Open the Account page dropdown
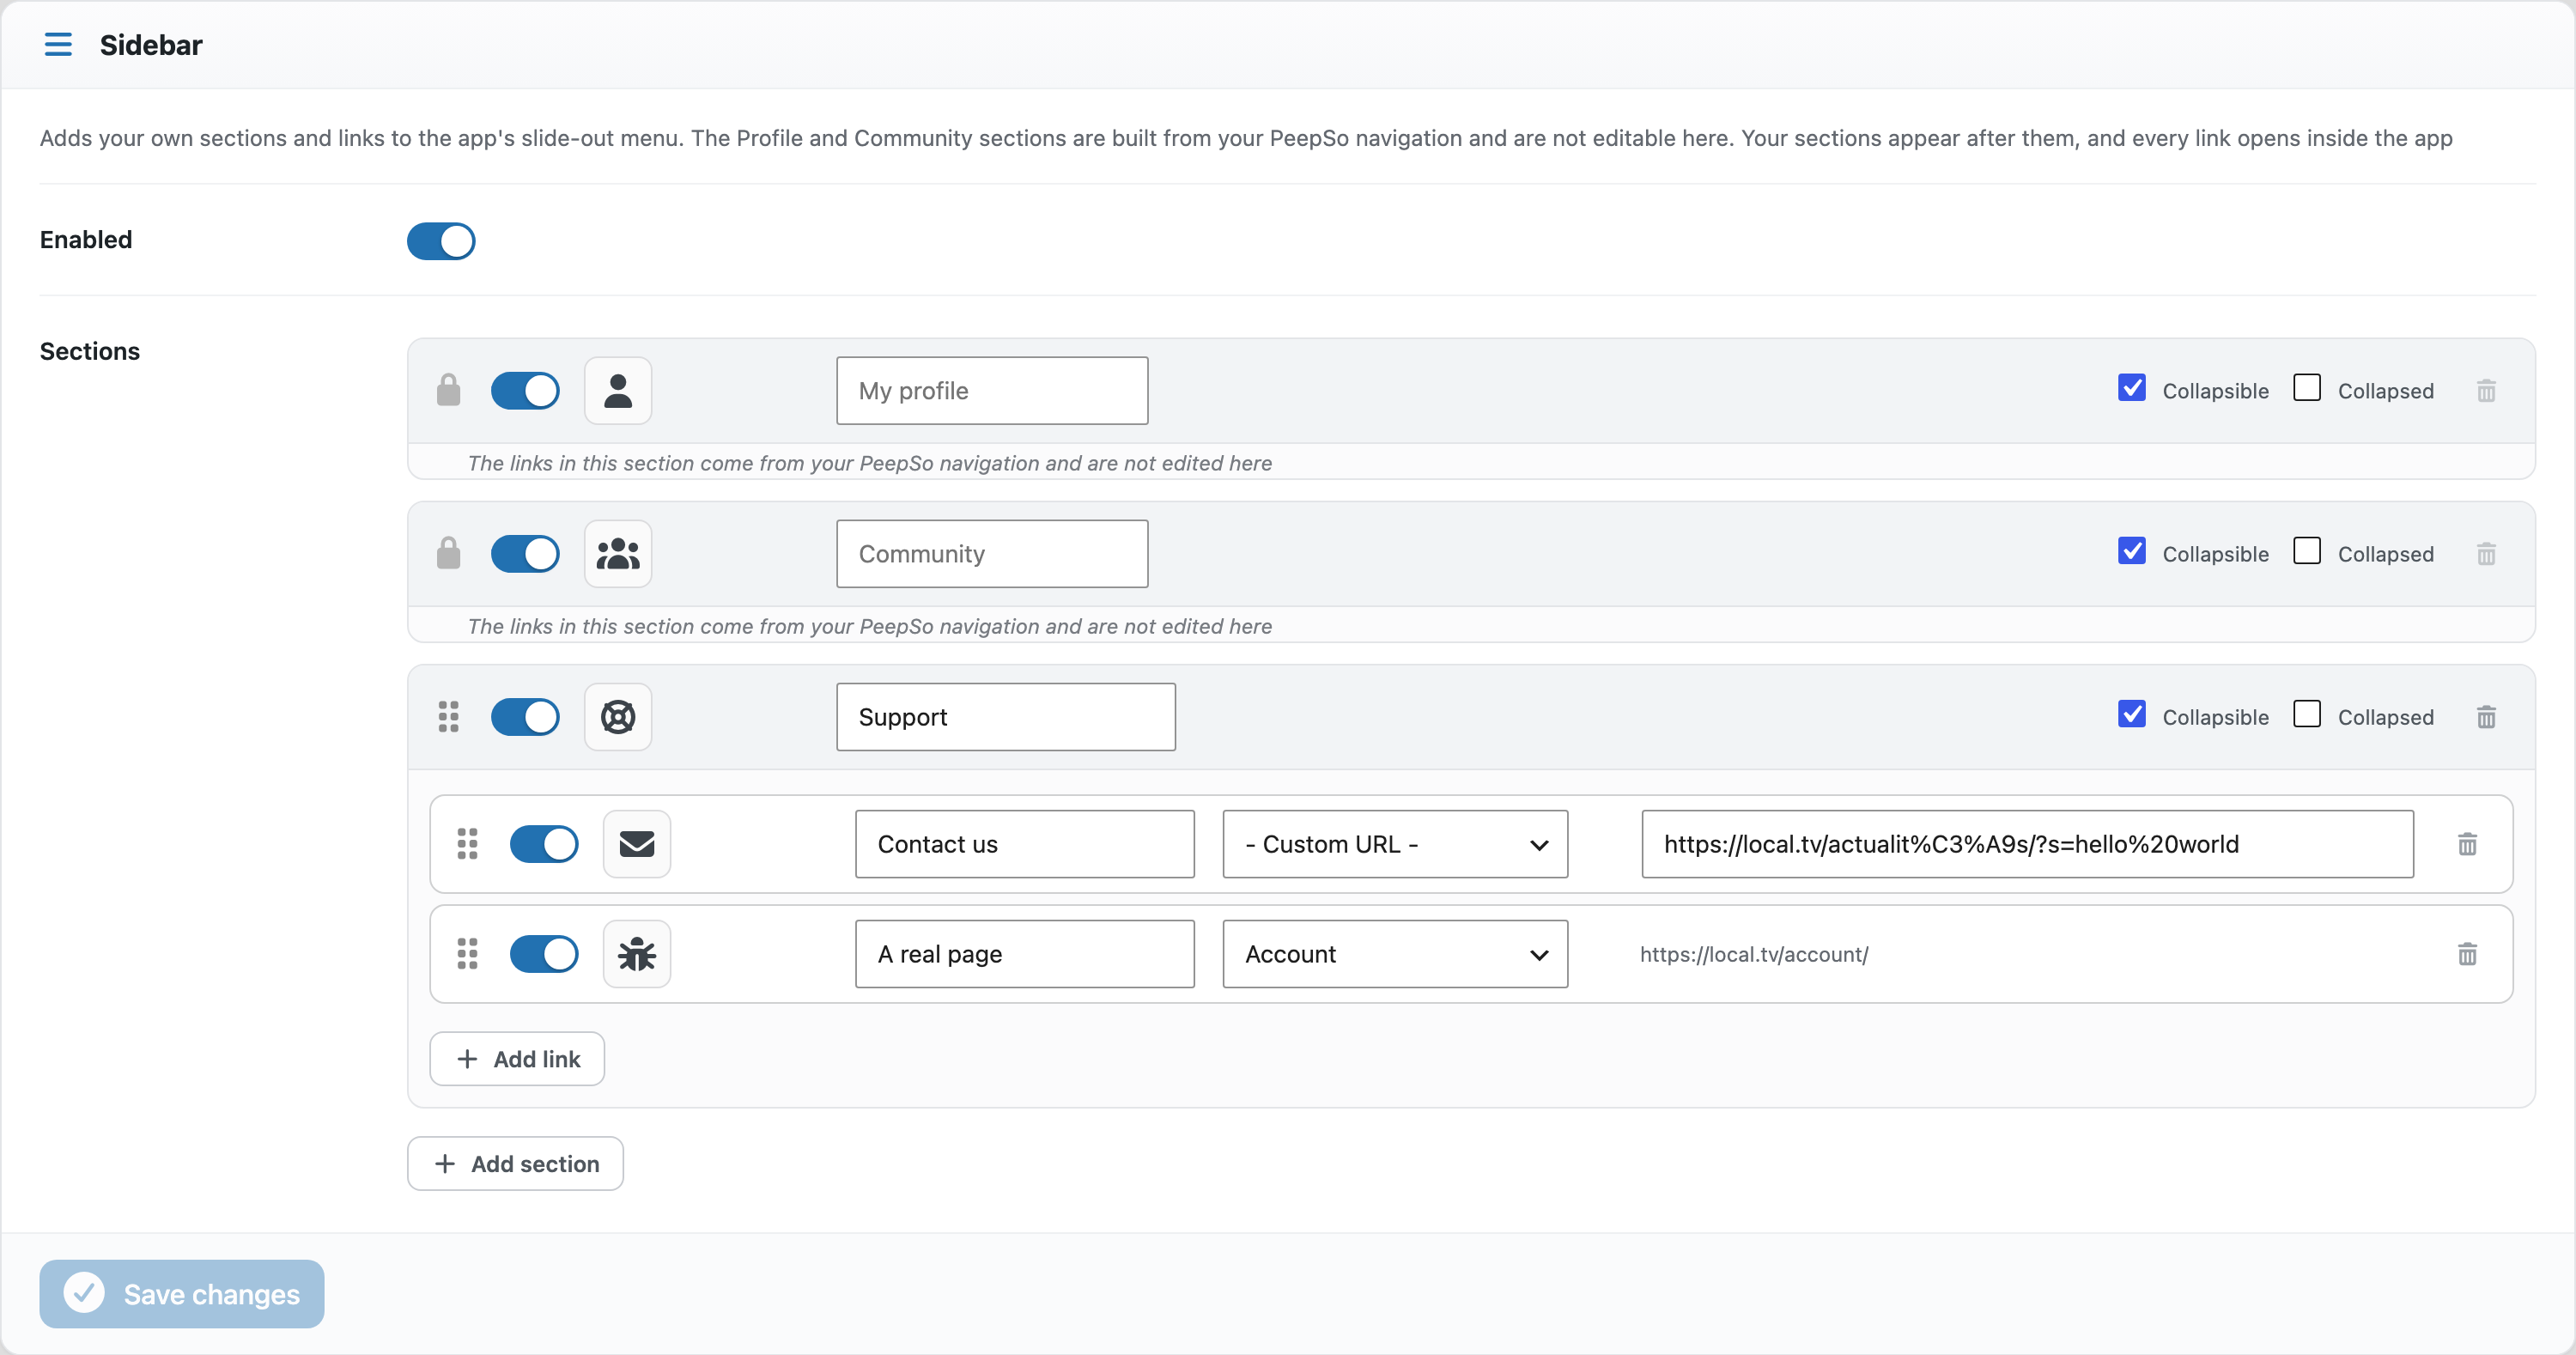Image resolution: width=2576 pixels, height=1355 pixels. (x=1395, y=953)
